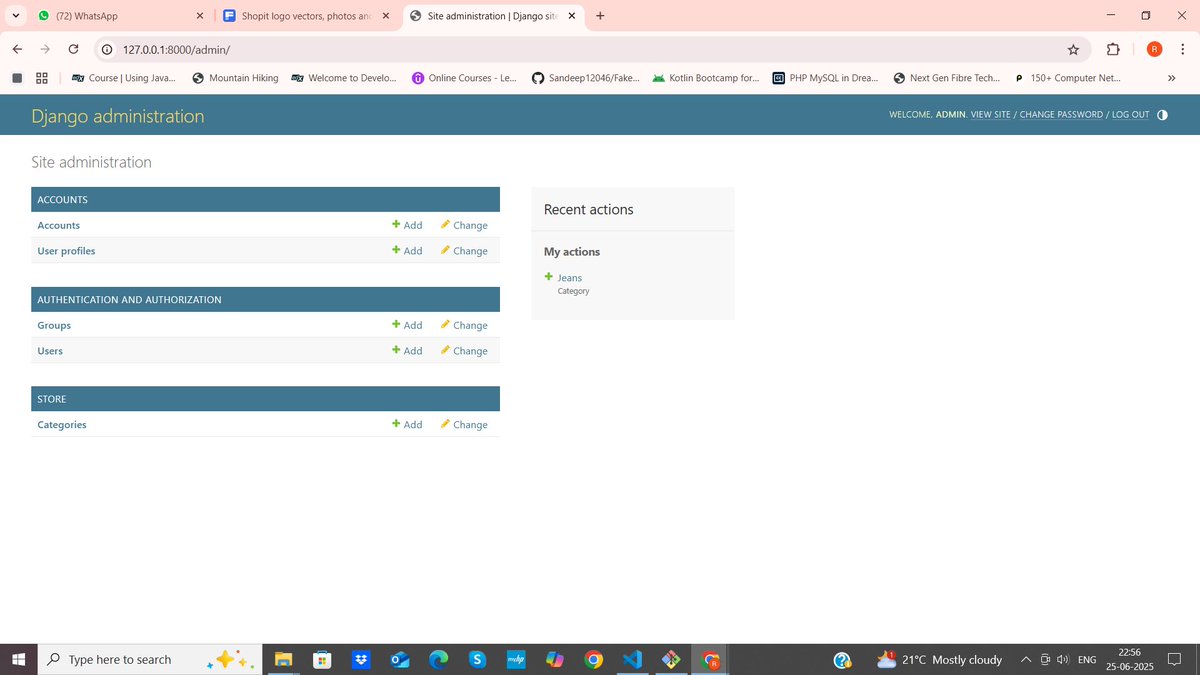
Task: Open the Sandeep12046 GitHub bookmark
Action: click(586, 77)
